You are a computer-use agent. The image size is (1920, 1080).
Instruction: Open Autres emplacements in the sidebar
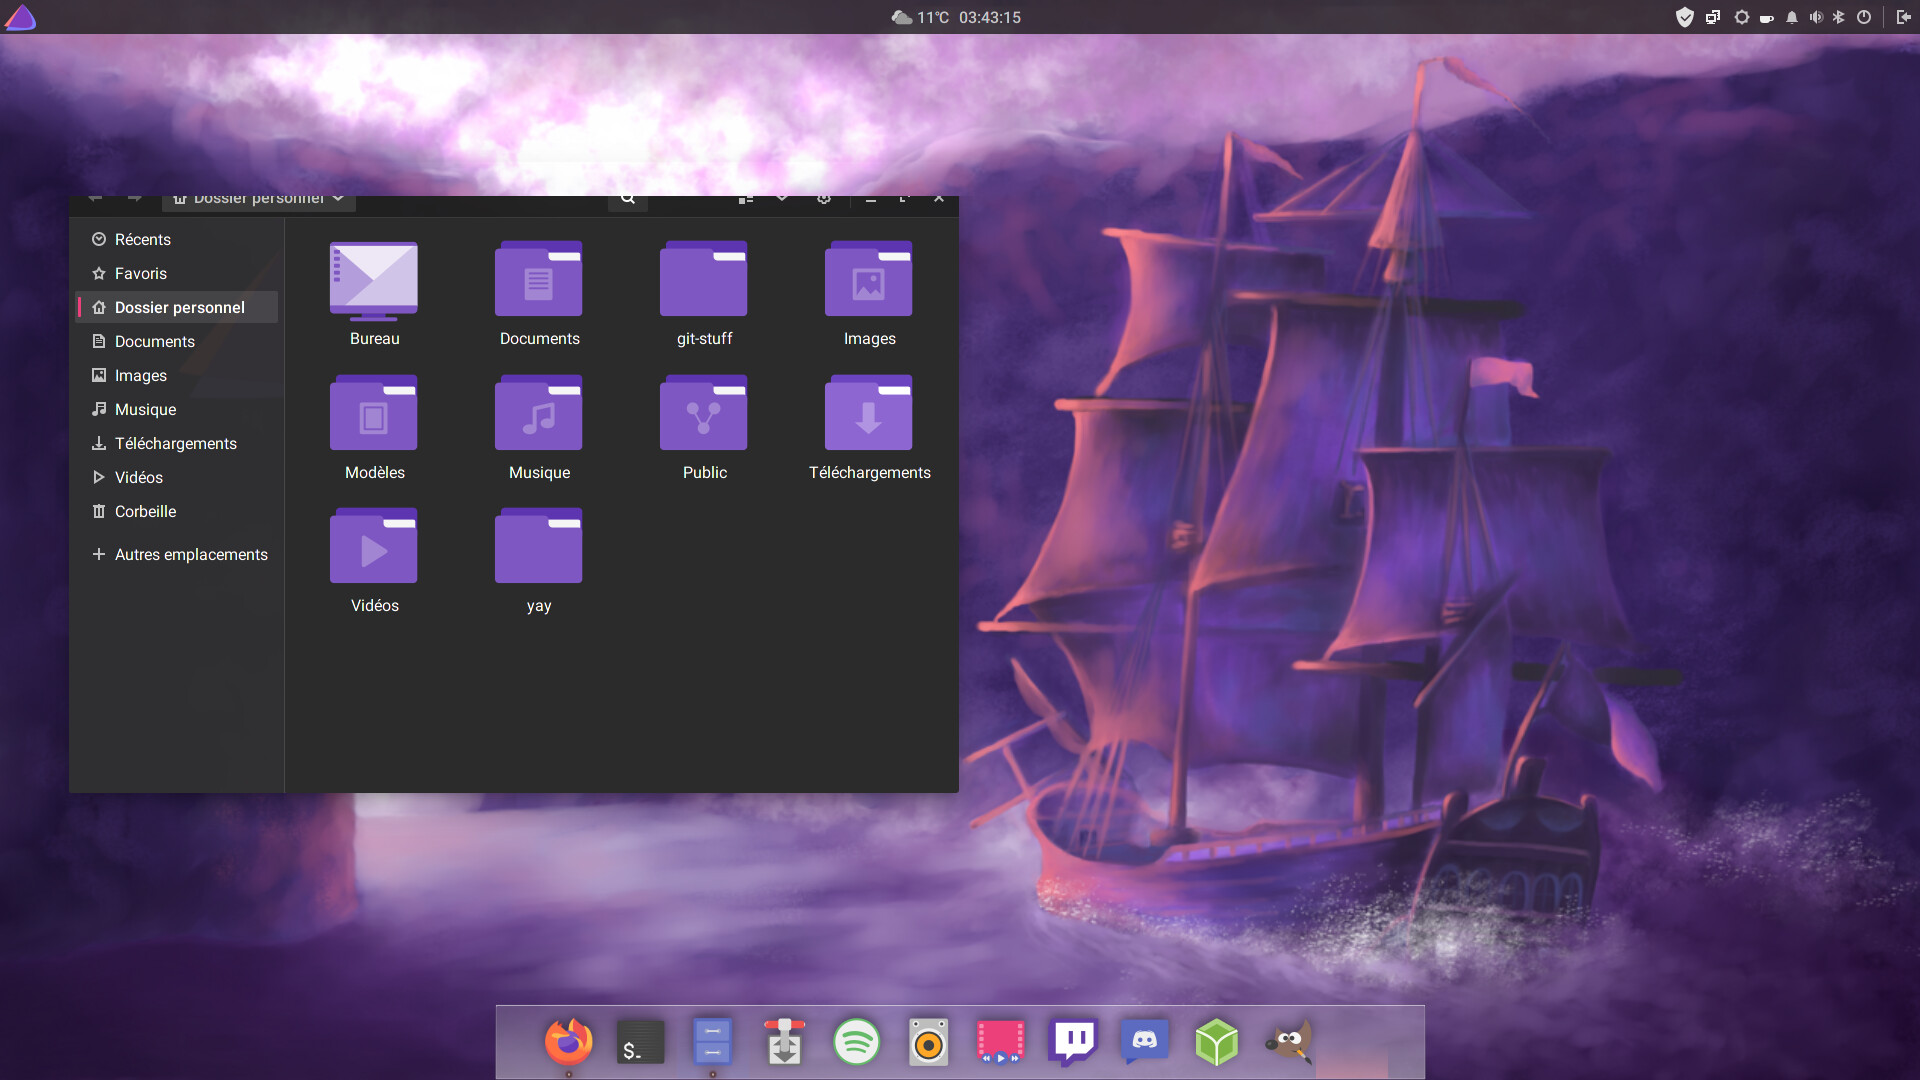point(177,554)
